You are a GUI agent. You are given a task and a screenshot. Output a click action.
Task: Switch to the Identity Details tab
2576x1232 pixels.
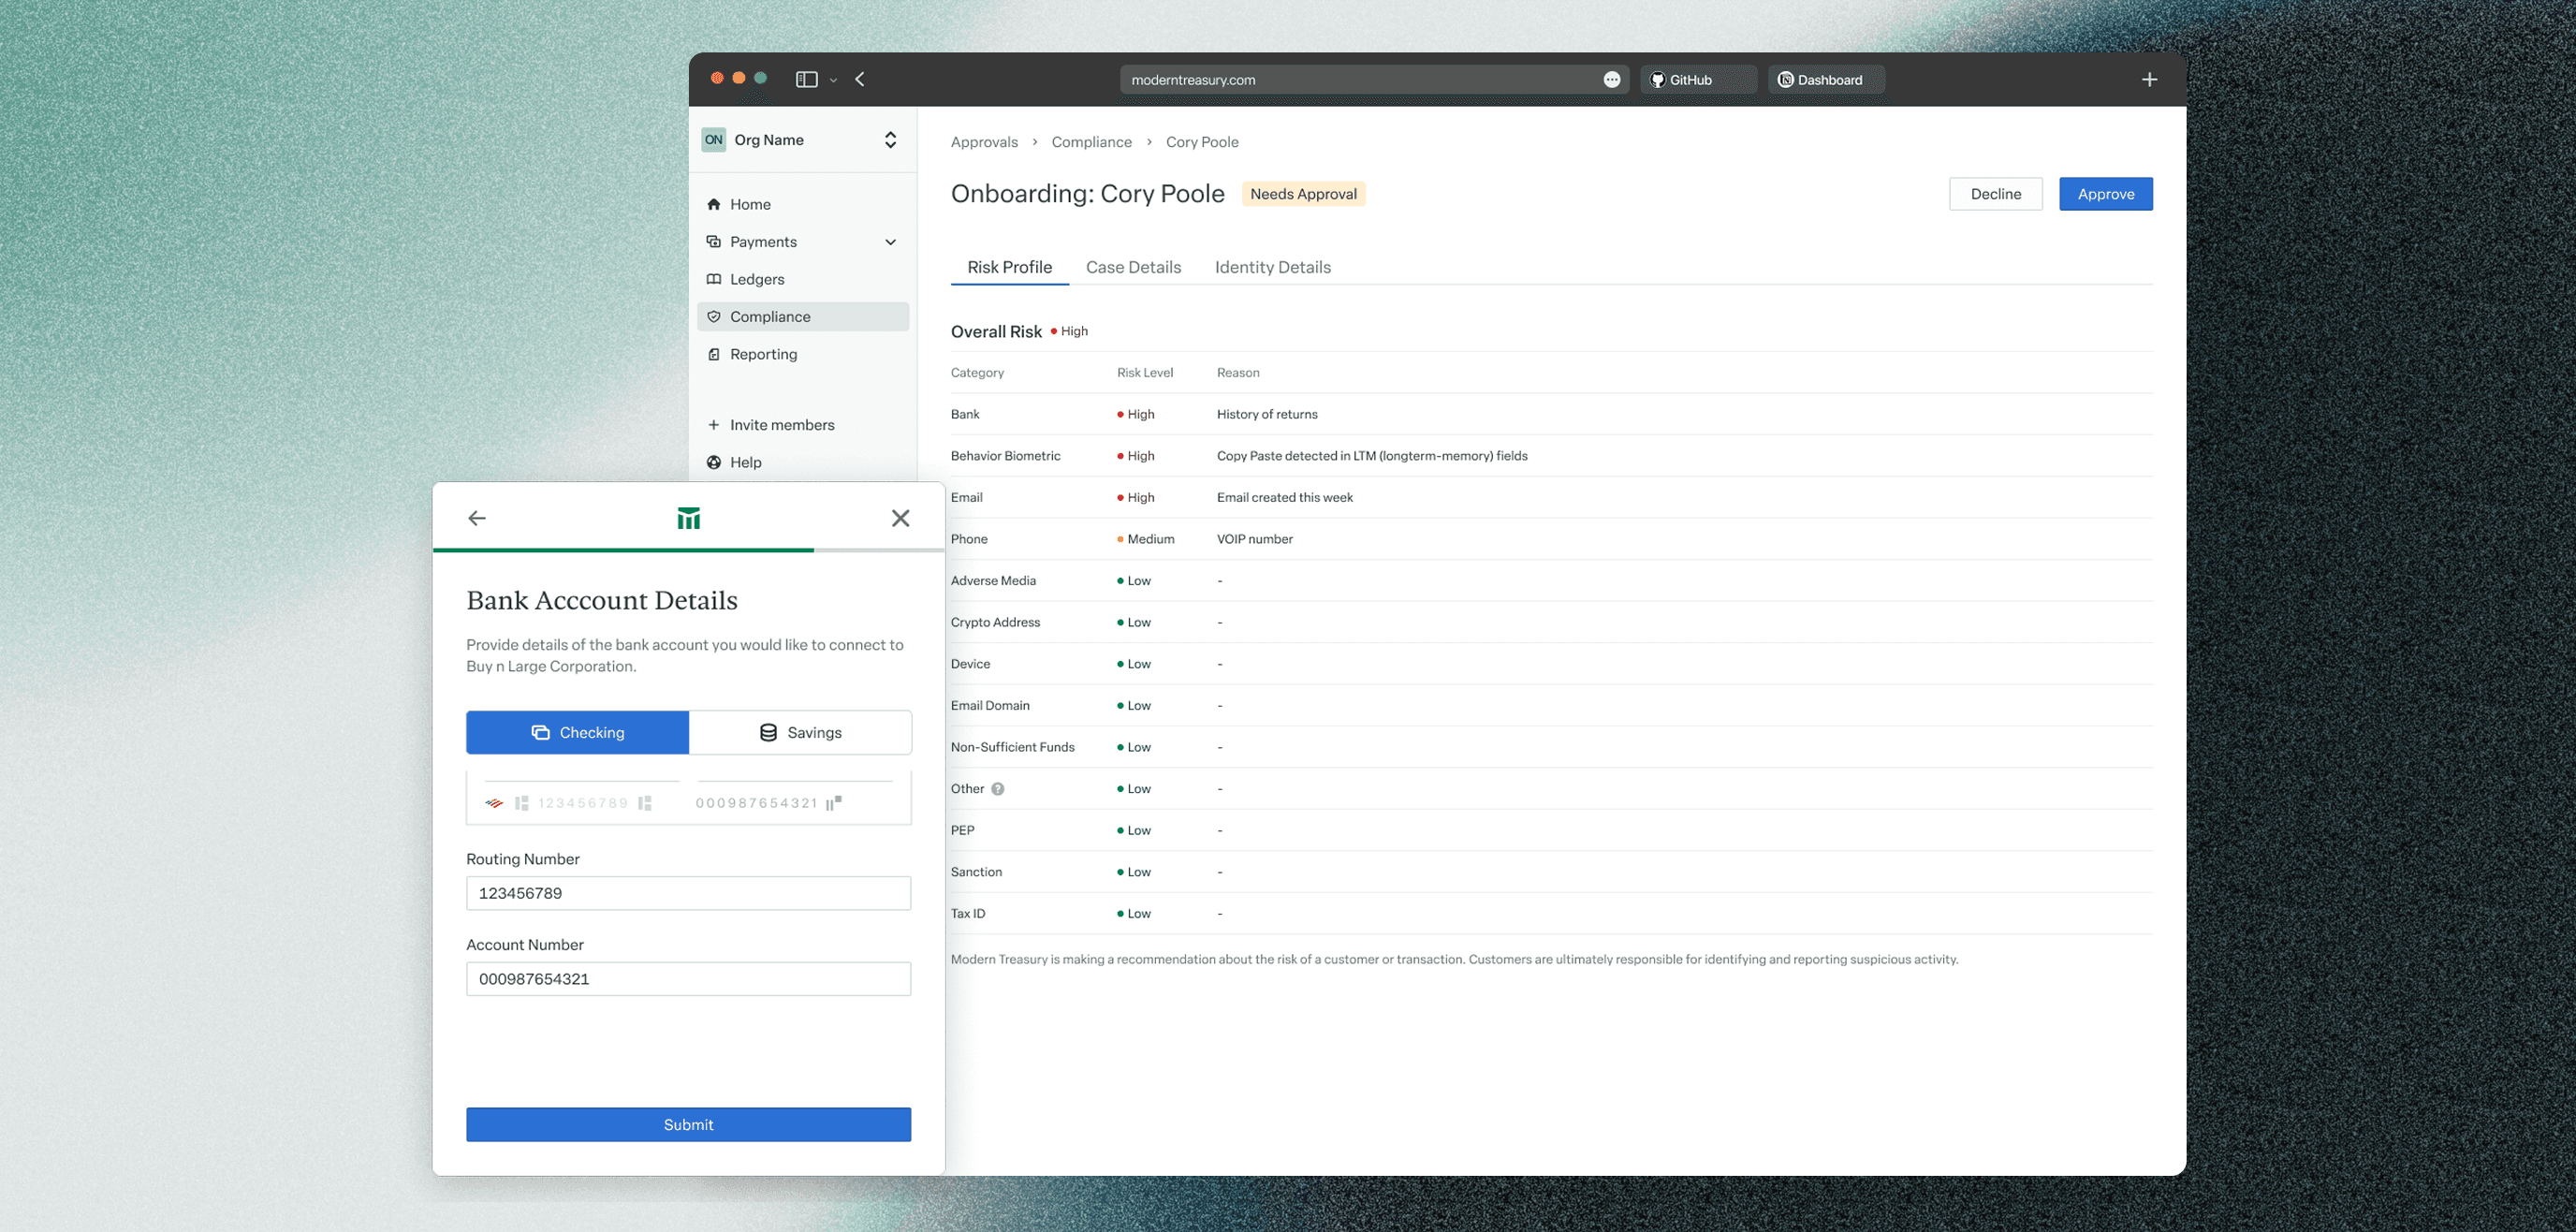[1272, 267]
